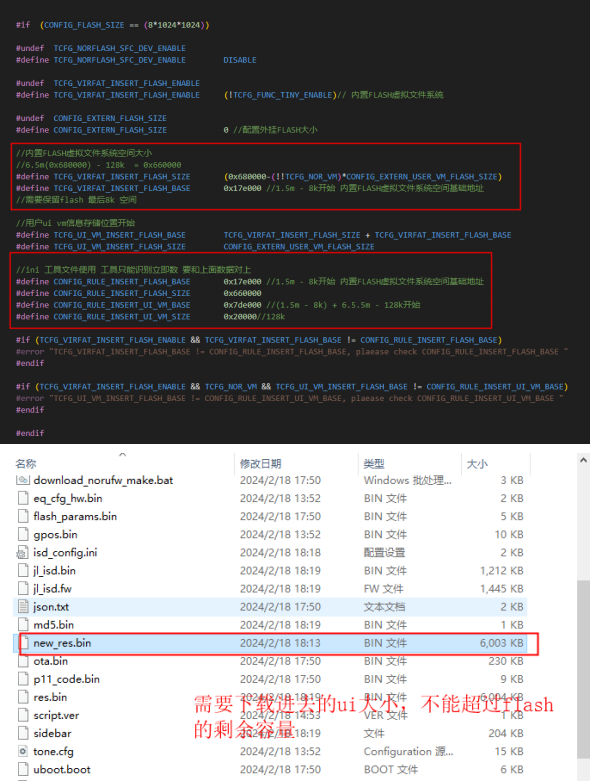This screenshot has width=590, height=781.
Task: Click the p11_code.bin file icon
Action: (23, 679)
